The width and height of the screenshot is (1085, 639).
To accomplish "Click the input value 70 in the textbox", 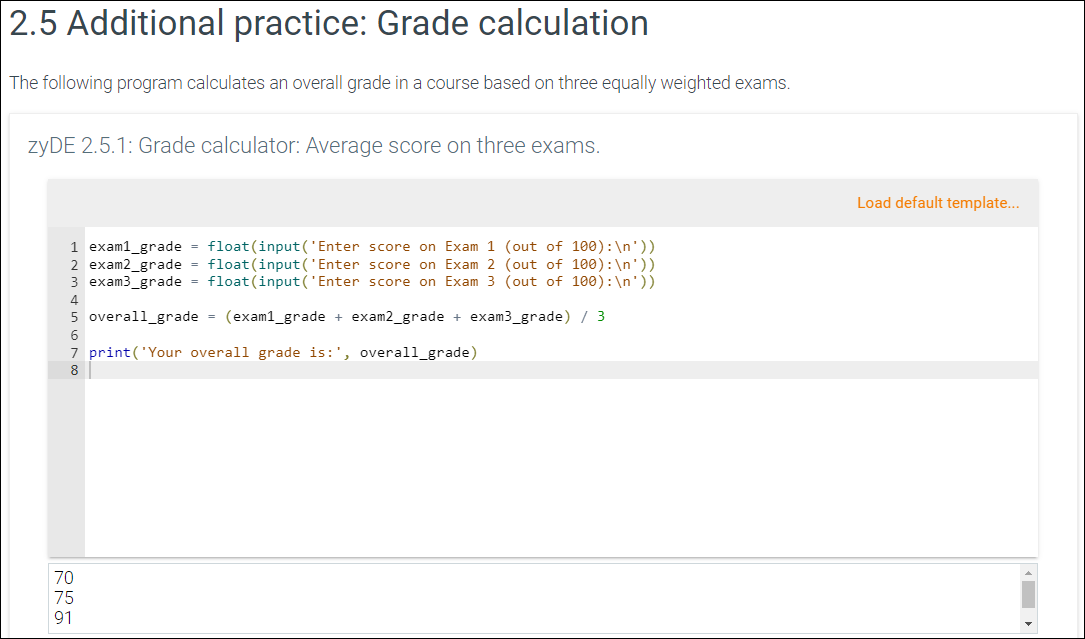I will coord(63,577).
